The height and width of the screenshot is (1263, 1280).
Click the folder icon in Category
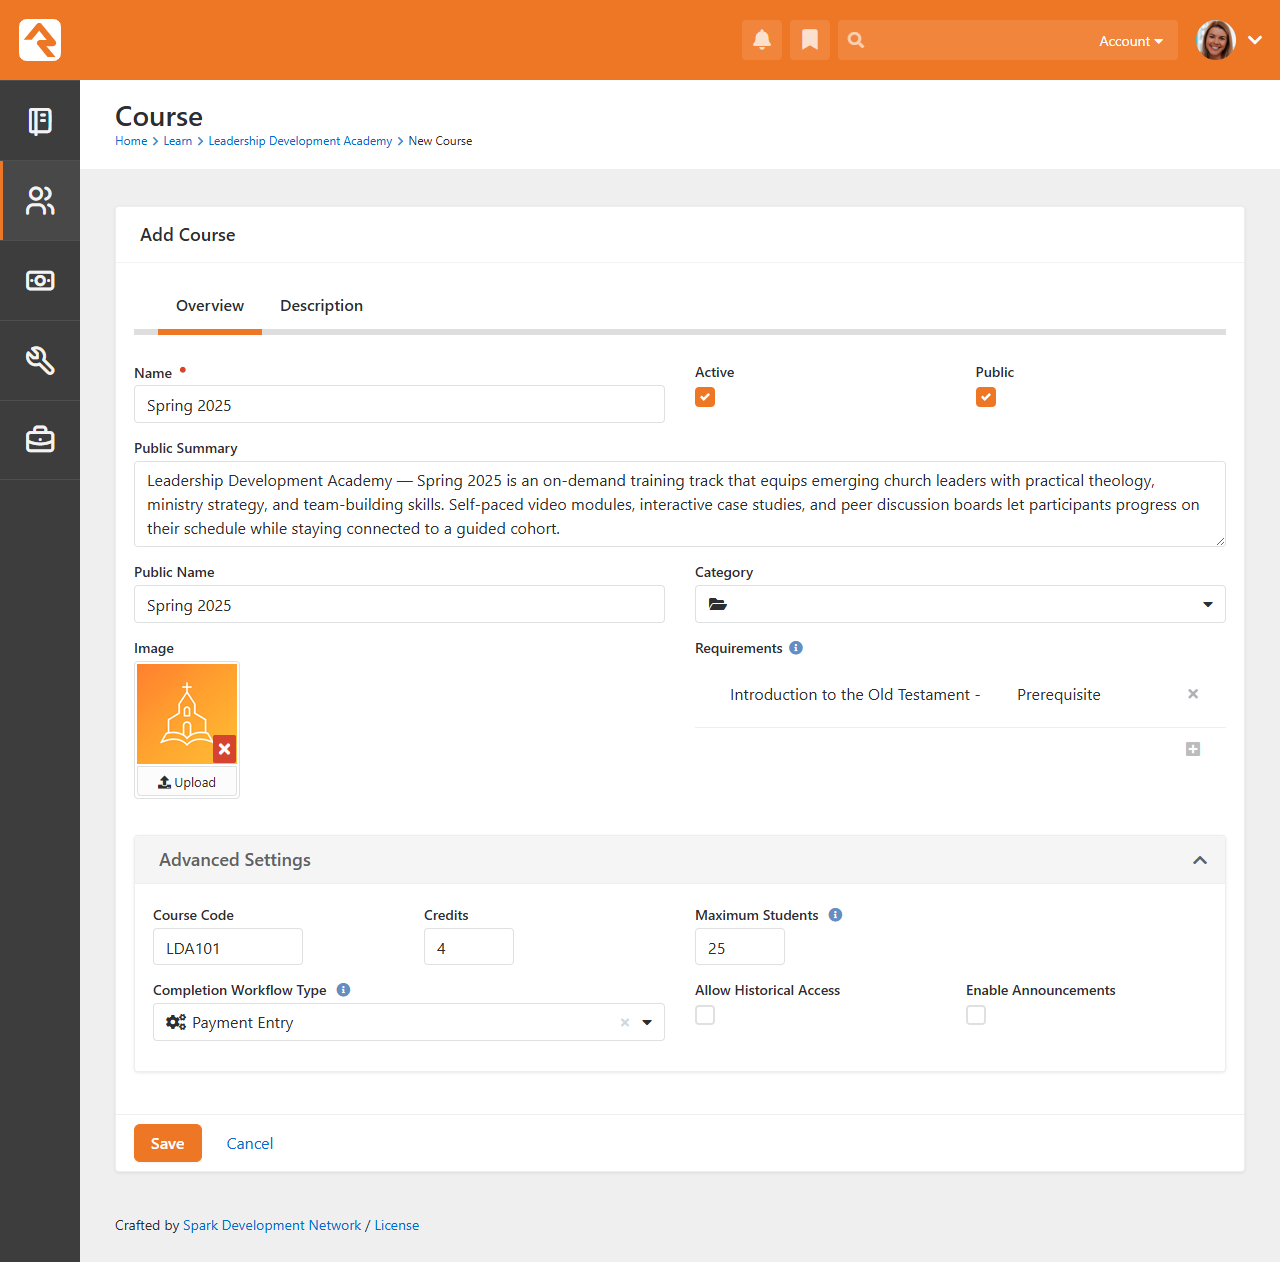(x=717, y=604)
